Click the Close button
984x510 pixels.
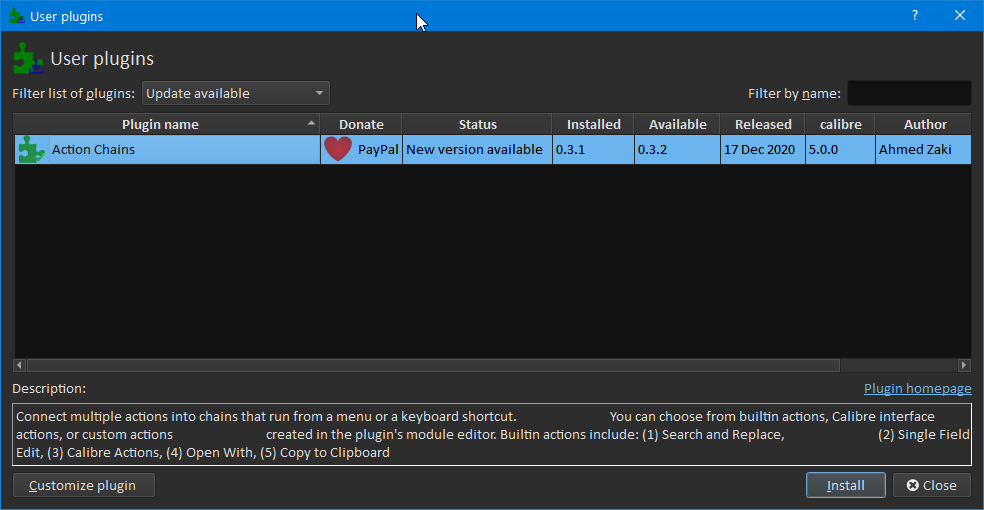[931, 486]
